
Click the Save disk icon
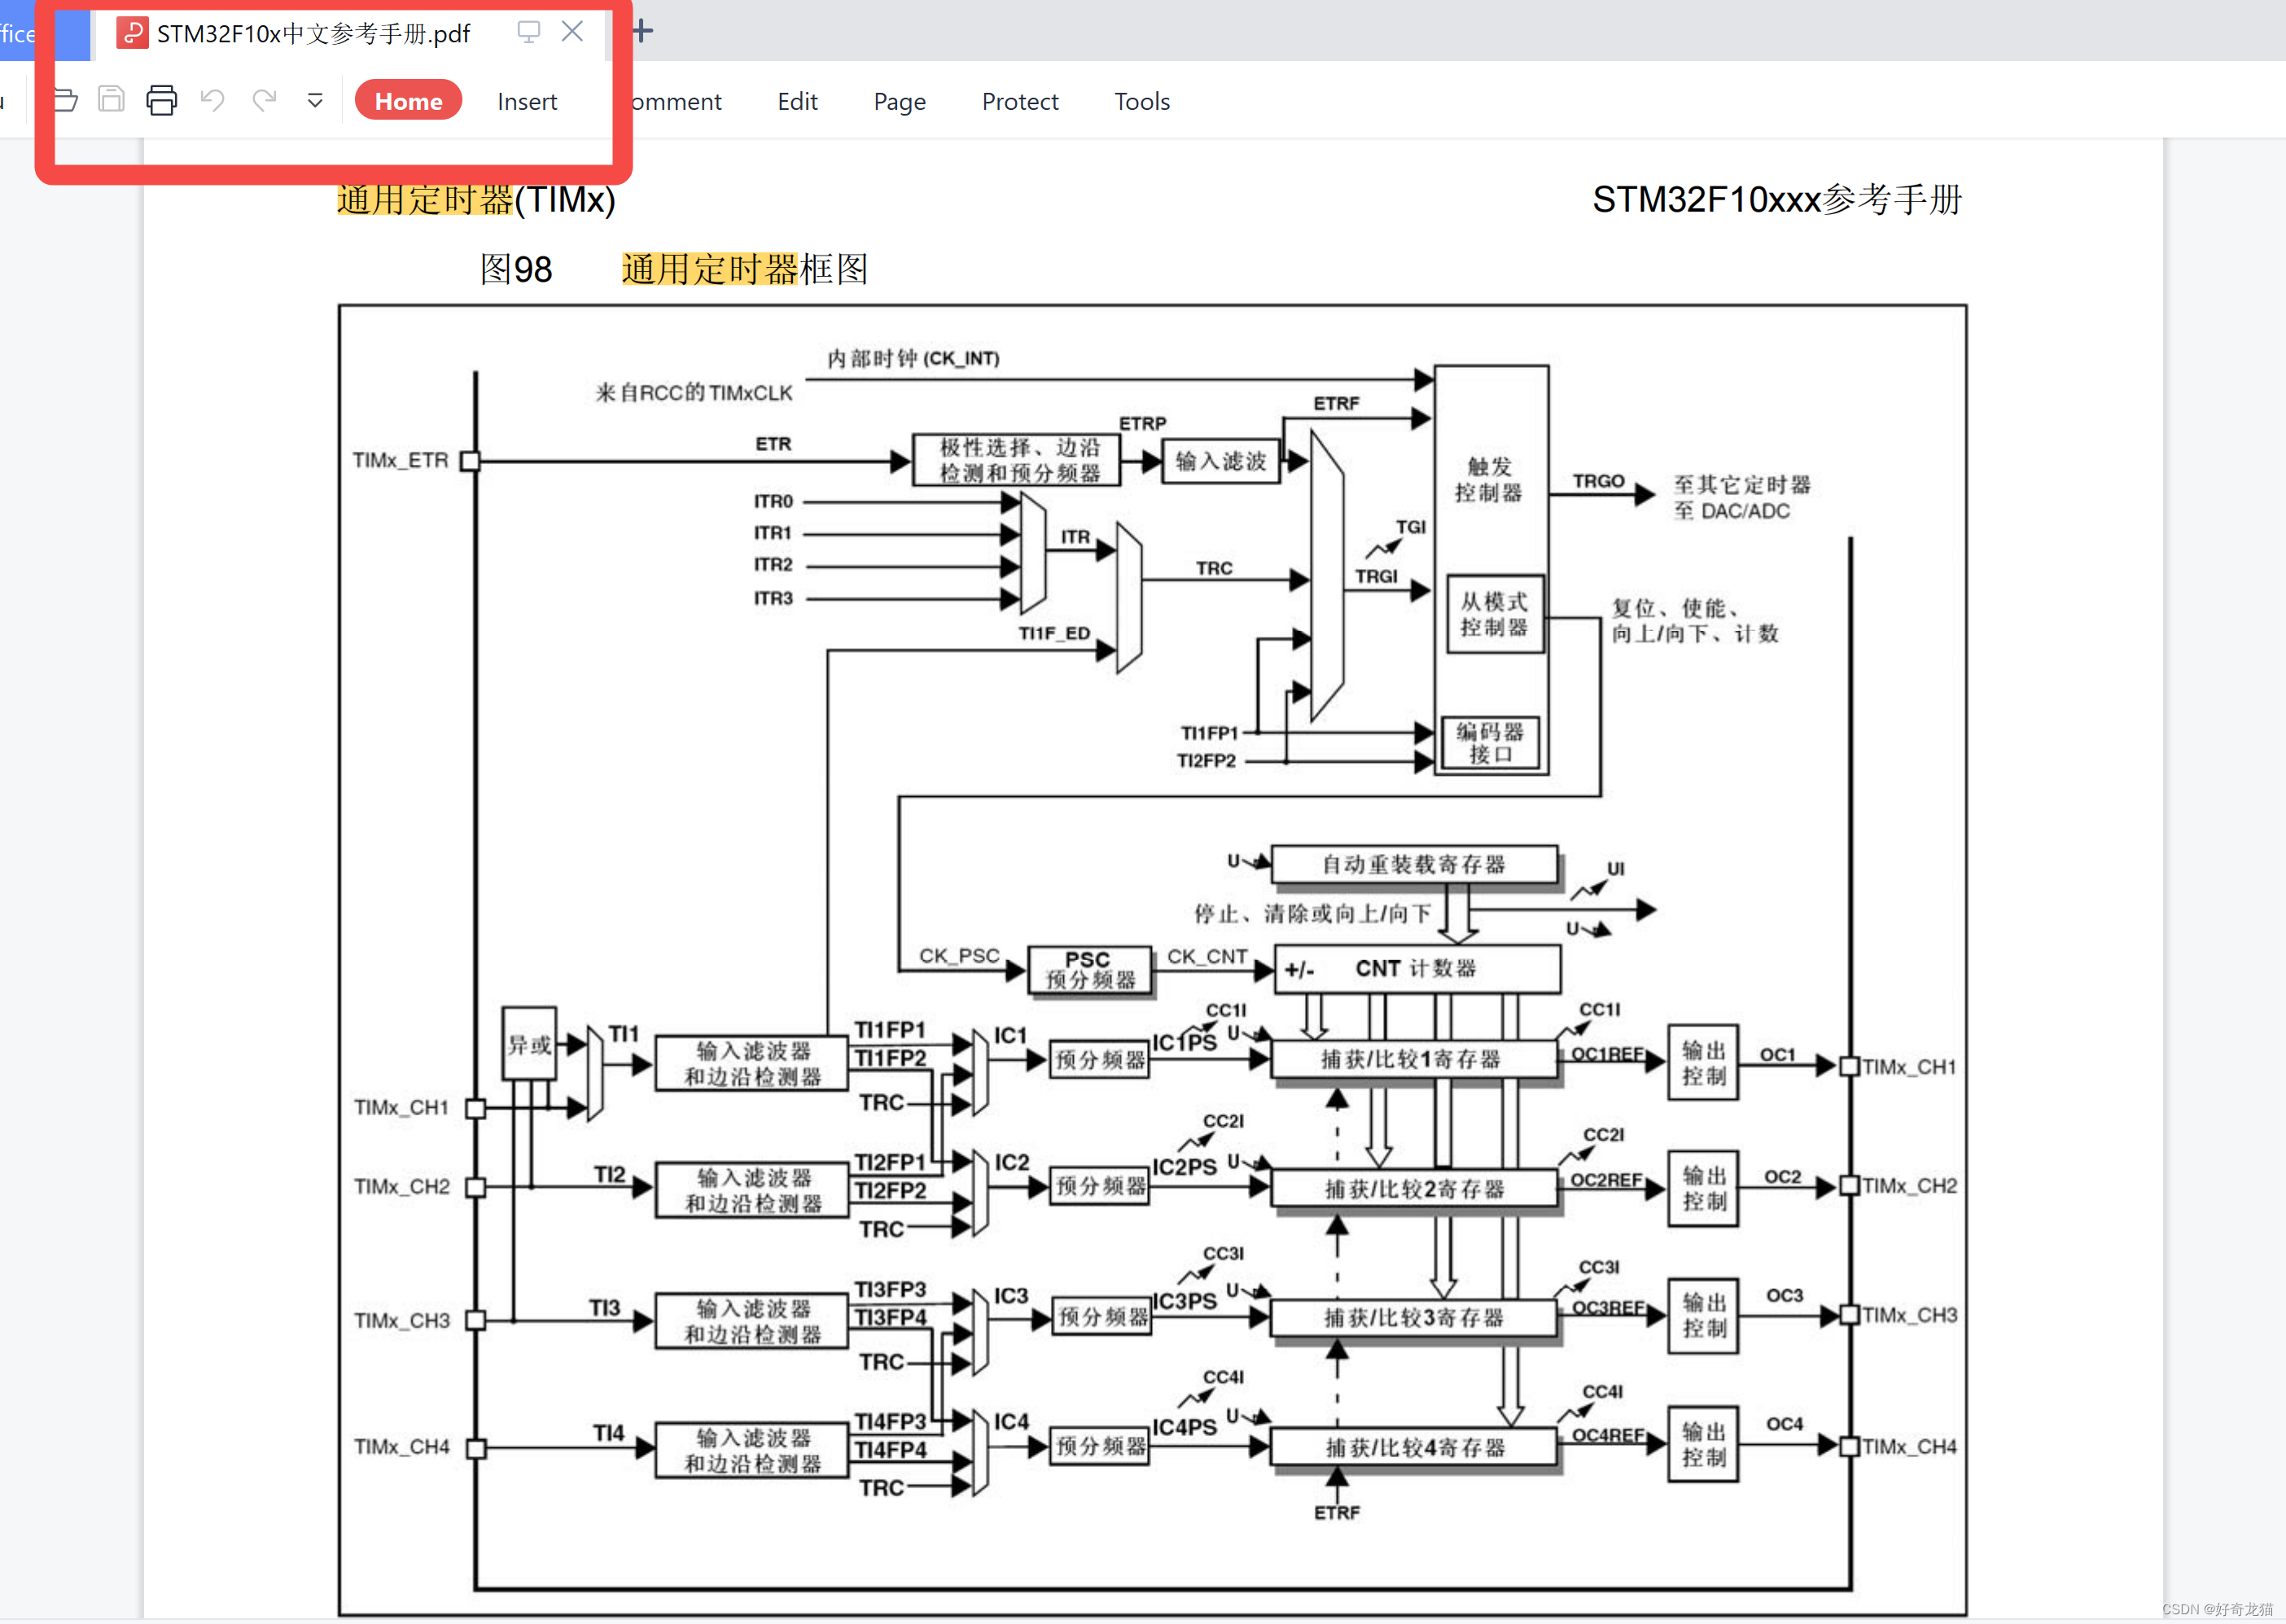tap(111, 100)
